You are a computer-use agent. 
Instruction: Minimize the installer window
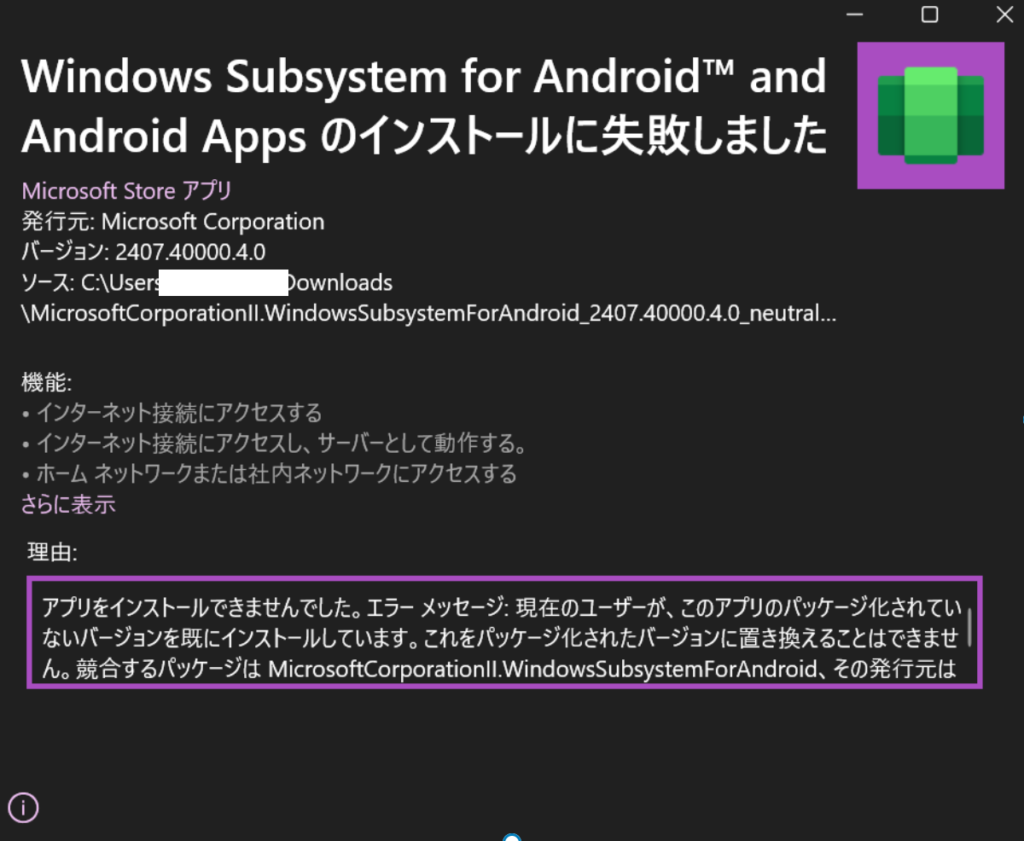854,14
